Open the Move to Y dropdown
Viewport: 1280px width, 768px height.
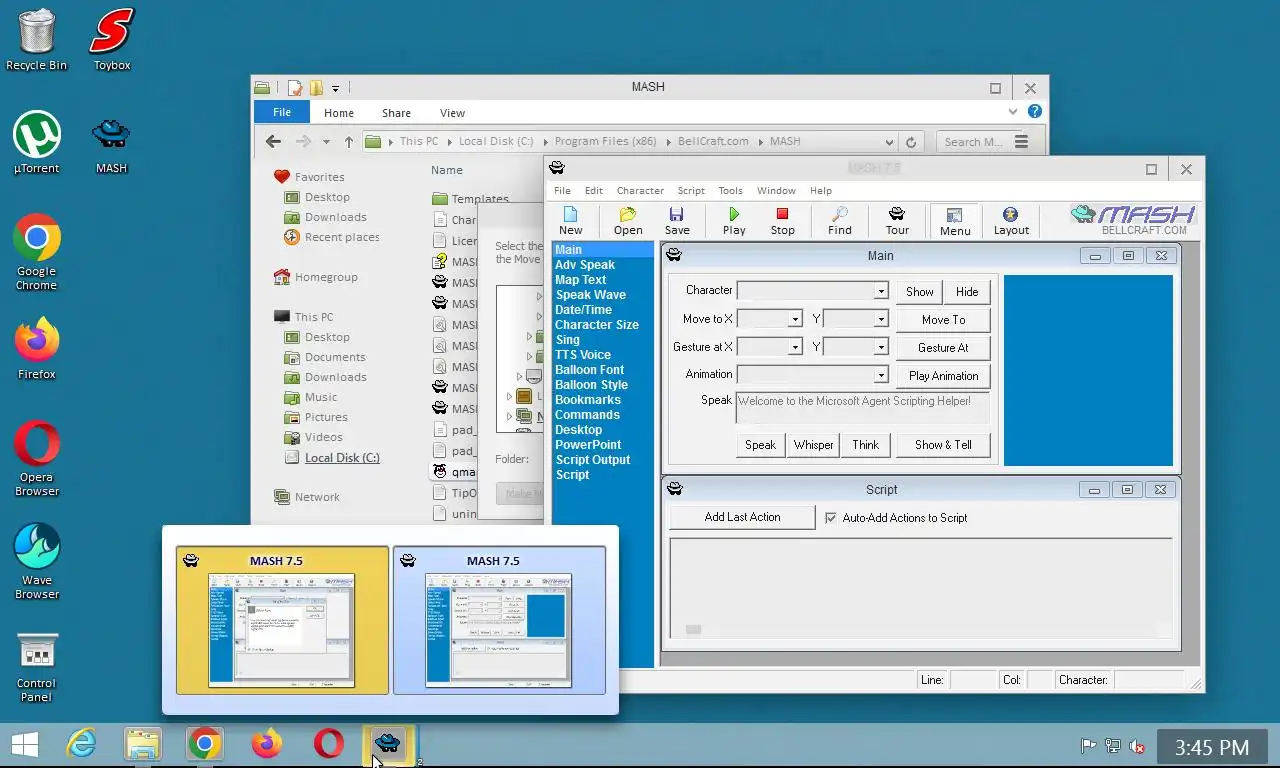(881, 319)
